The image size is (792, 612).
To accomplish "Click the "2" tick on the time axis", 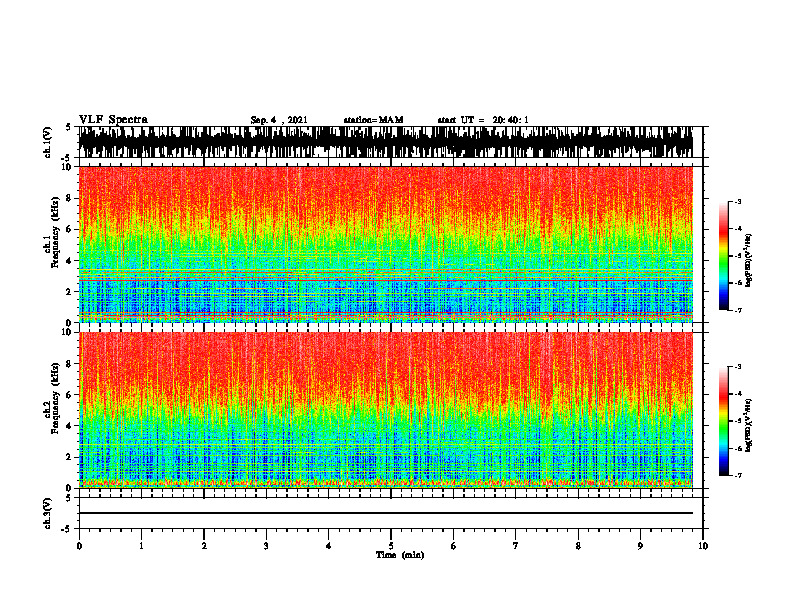I will (x=204, y=546).
